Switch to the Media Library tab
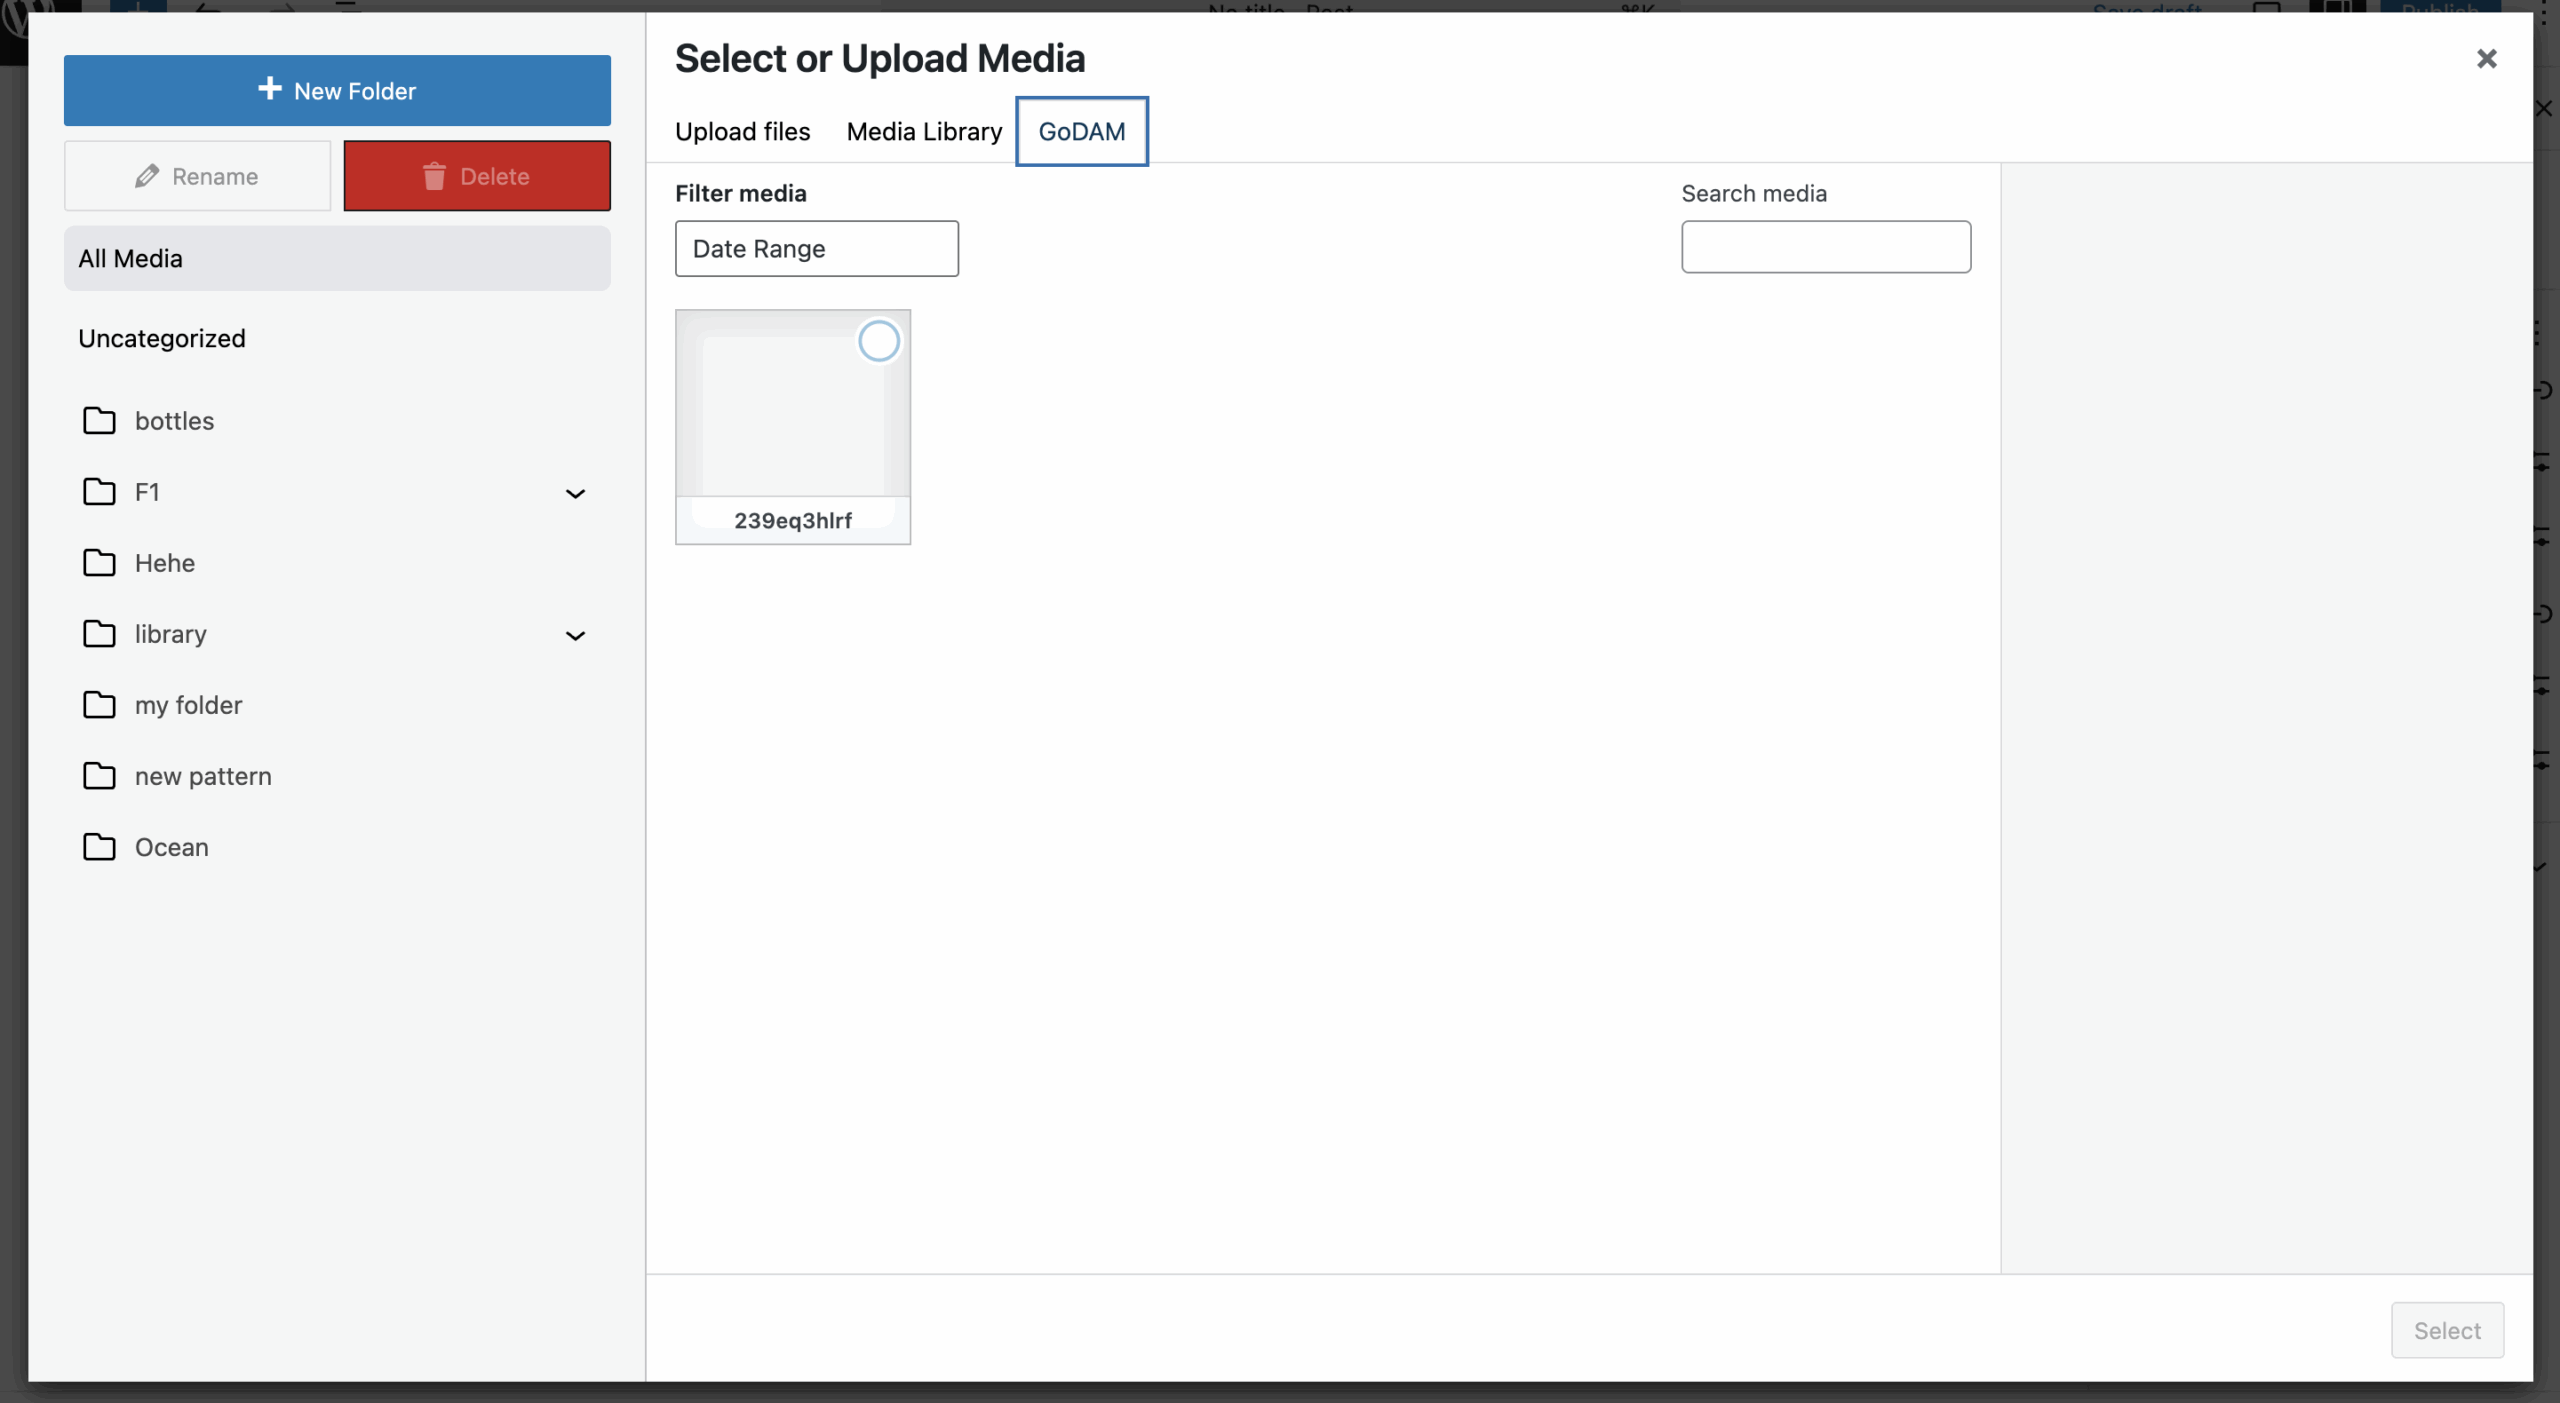Image resolution: width=2560 pixels, height=1403 pixels. [x=923, y=131]
